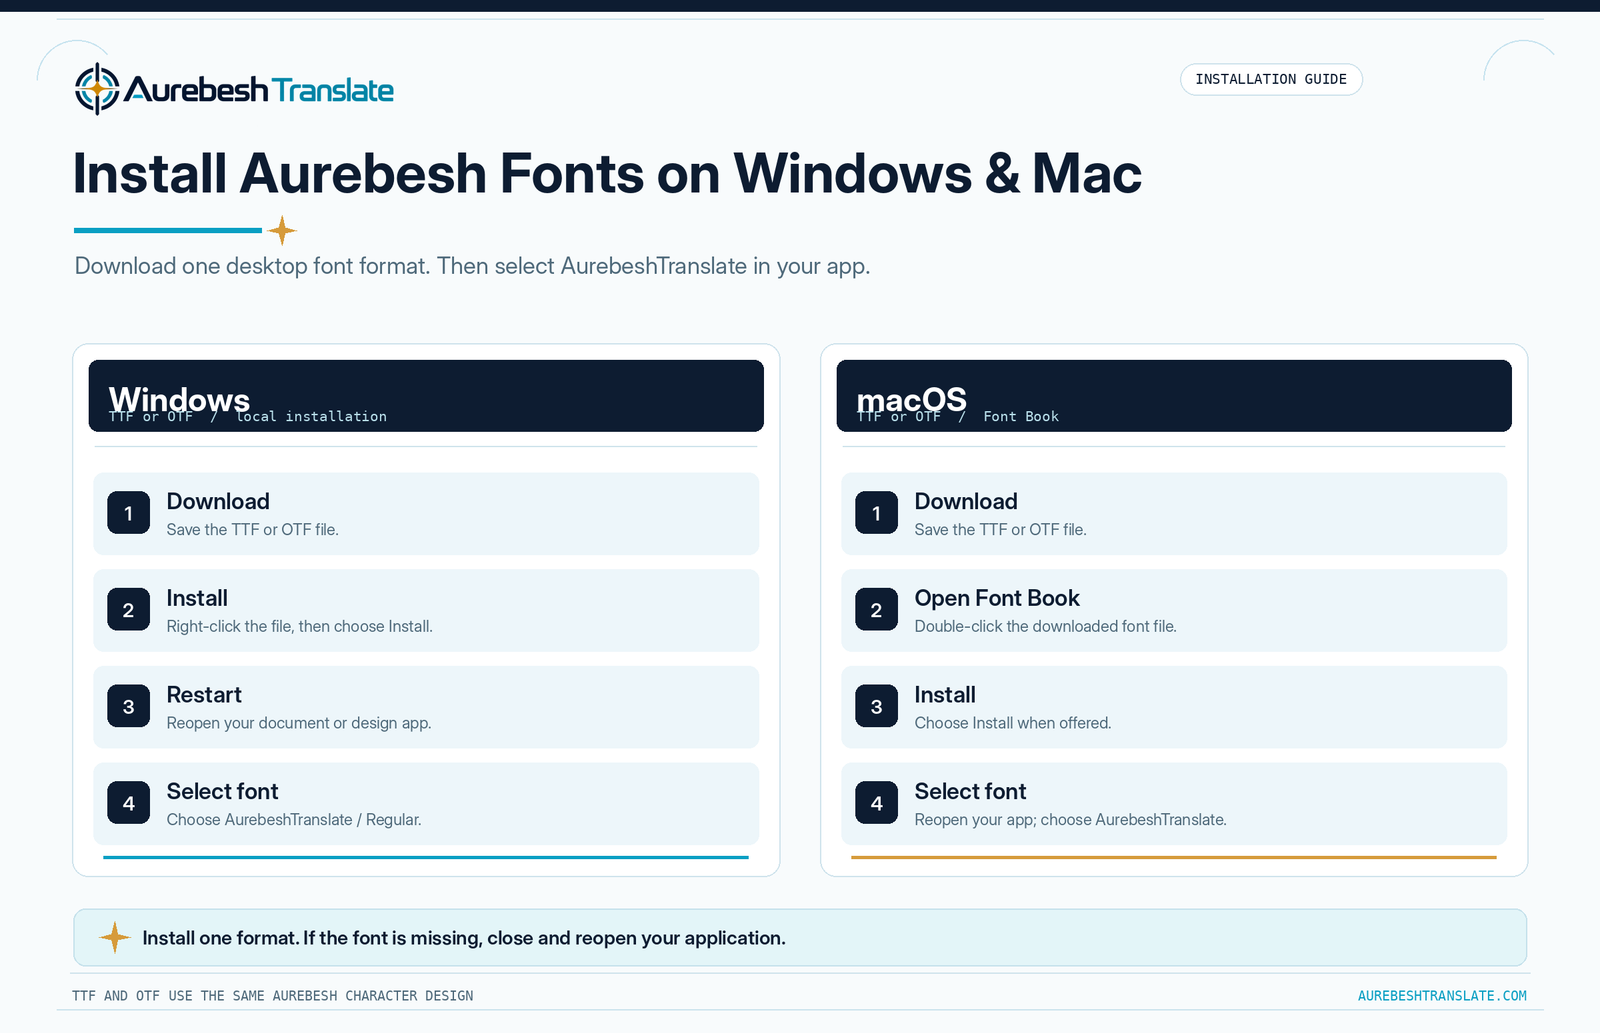Click the 'Install' step title in the Windows card
Viewport: 1600px width, 1033px height.
(197, 598)
